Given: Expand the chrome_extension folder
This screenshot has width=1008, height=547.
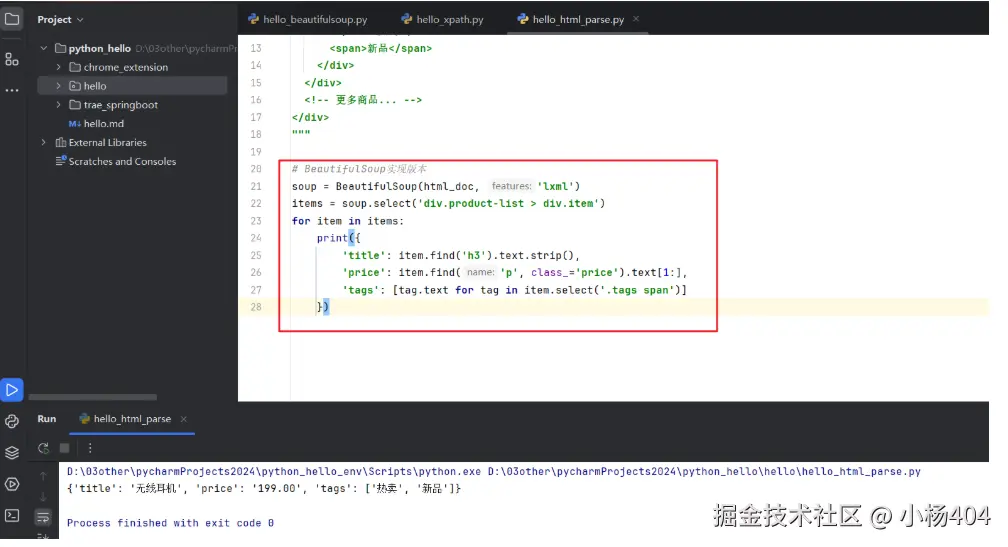Looking at the screenshot, I should 58,67.
